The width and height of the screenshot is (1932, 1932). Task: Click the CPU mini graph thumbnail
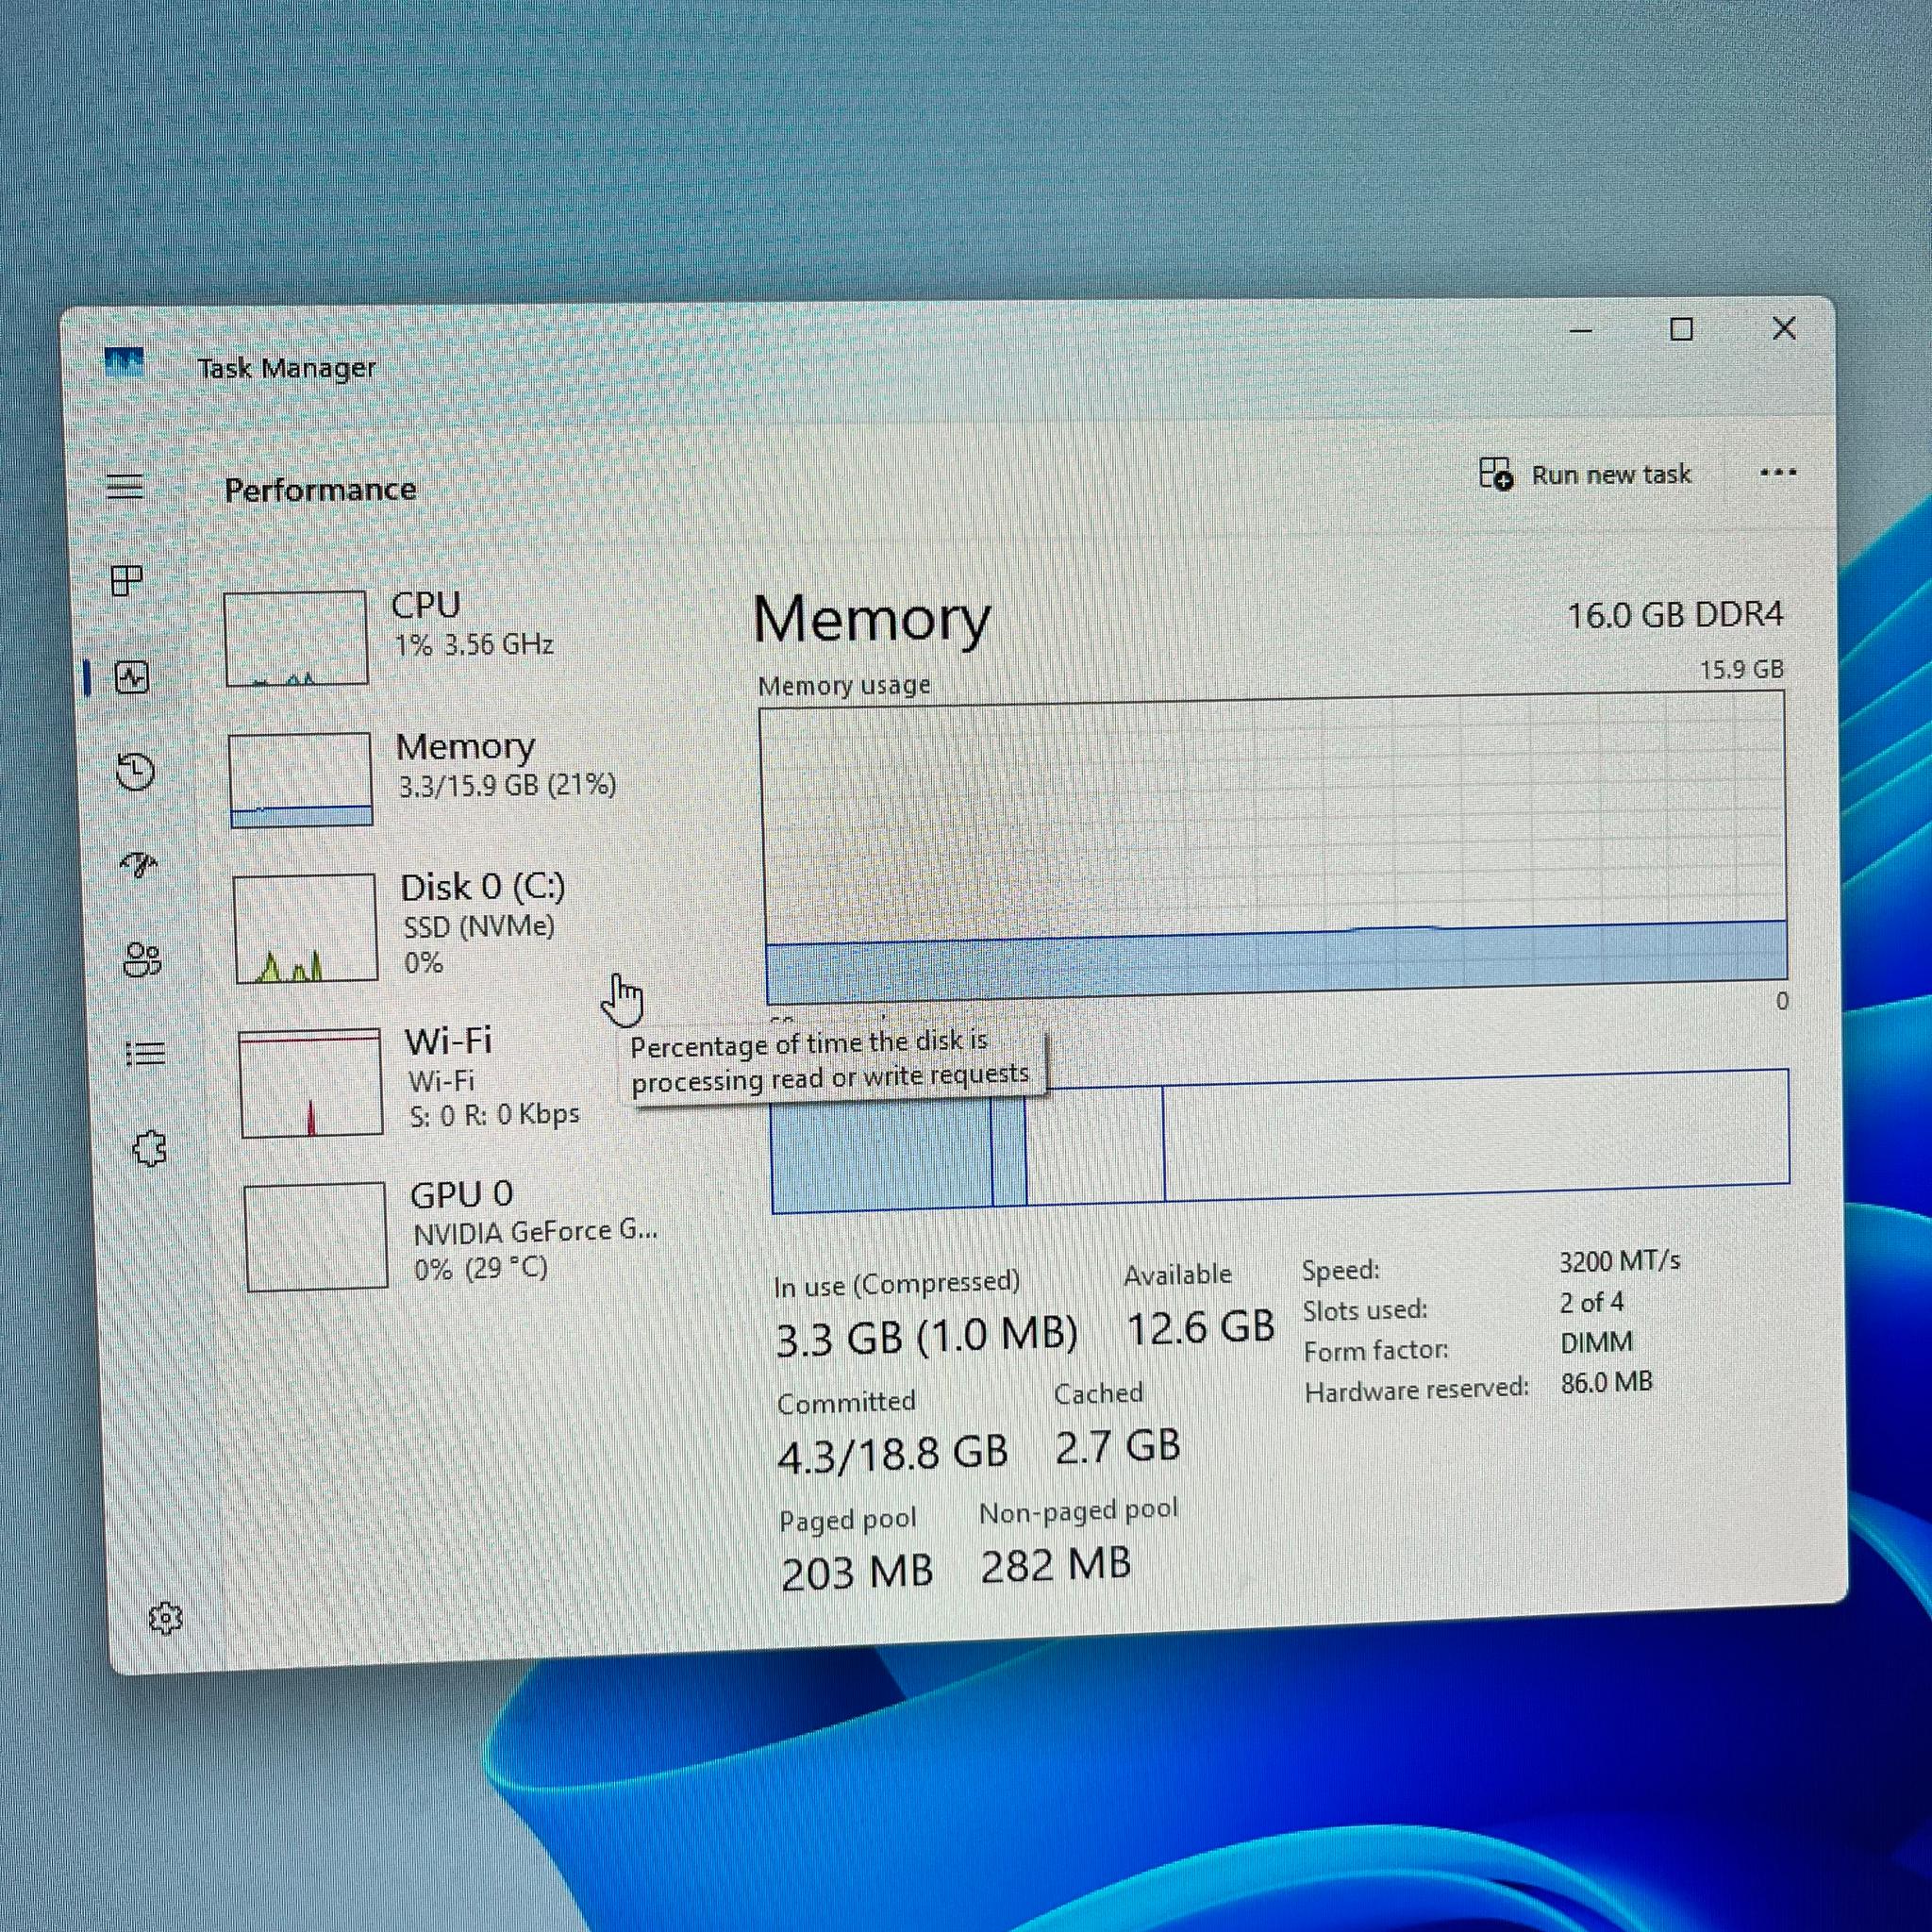(296, 638)
